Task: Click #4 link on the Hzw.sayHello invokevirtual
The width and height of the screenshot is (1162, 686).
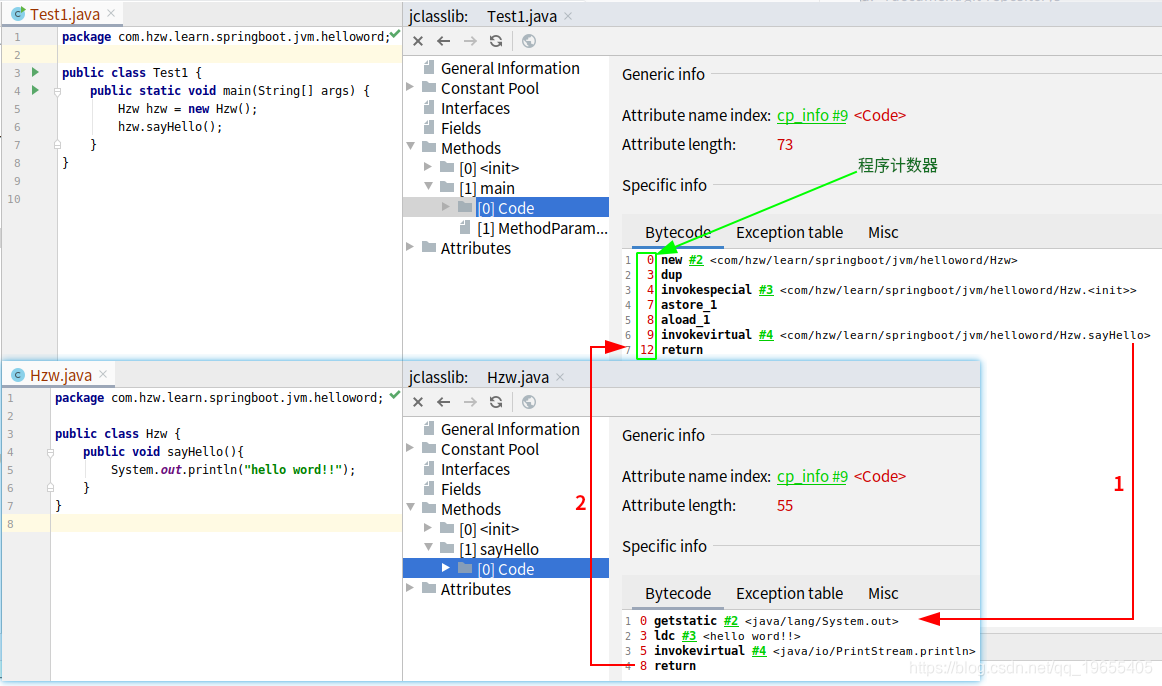Action: point(766,335)
